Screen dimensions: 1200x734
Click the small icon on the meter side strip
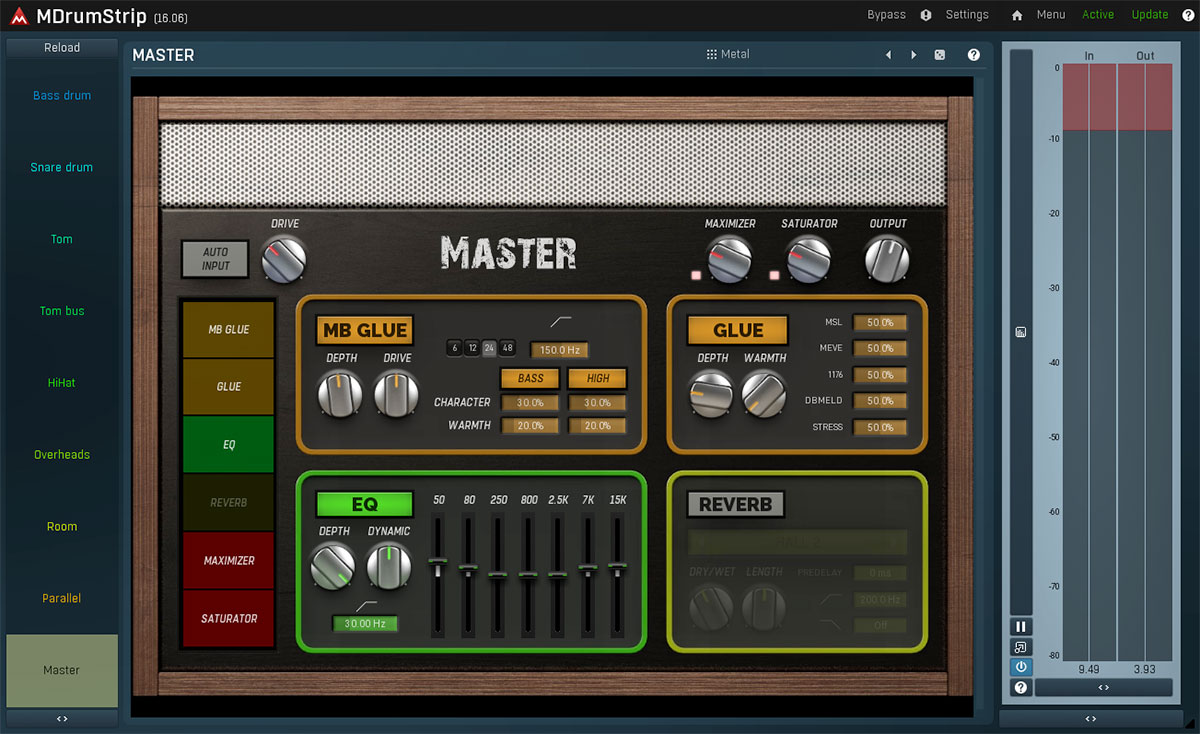coord(1020,332)
